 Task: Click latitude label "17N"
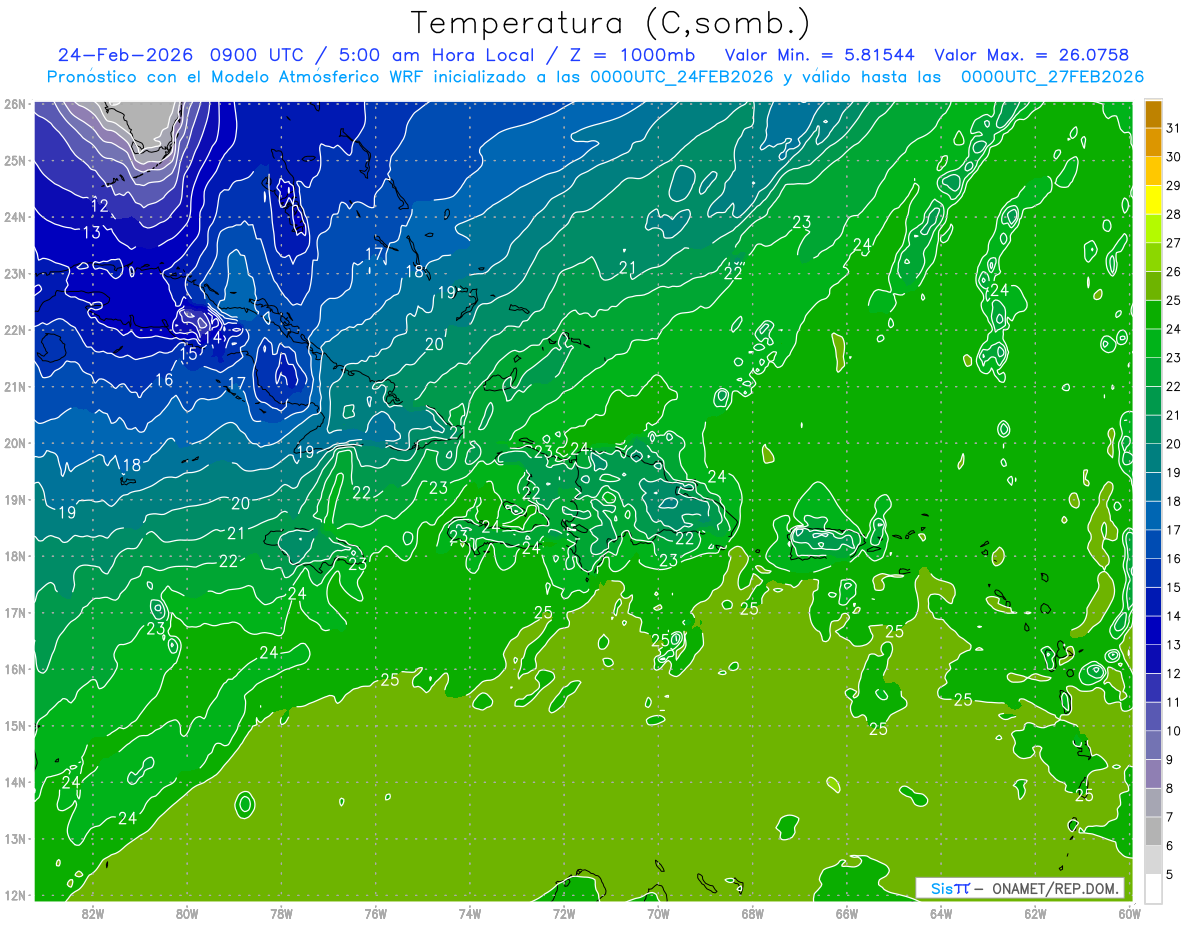(x=14, y=612)
